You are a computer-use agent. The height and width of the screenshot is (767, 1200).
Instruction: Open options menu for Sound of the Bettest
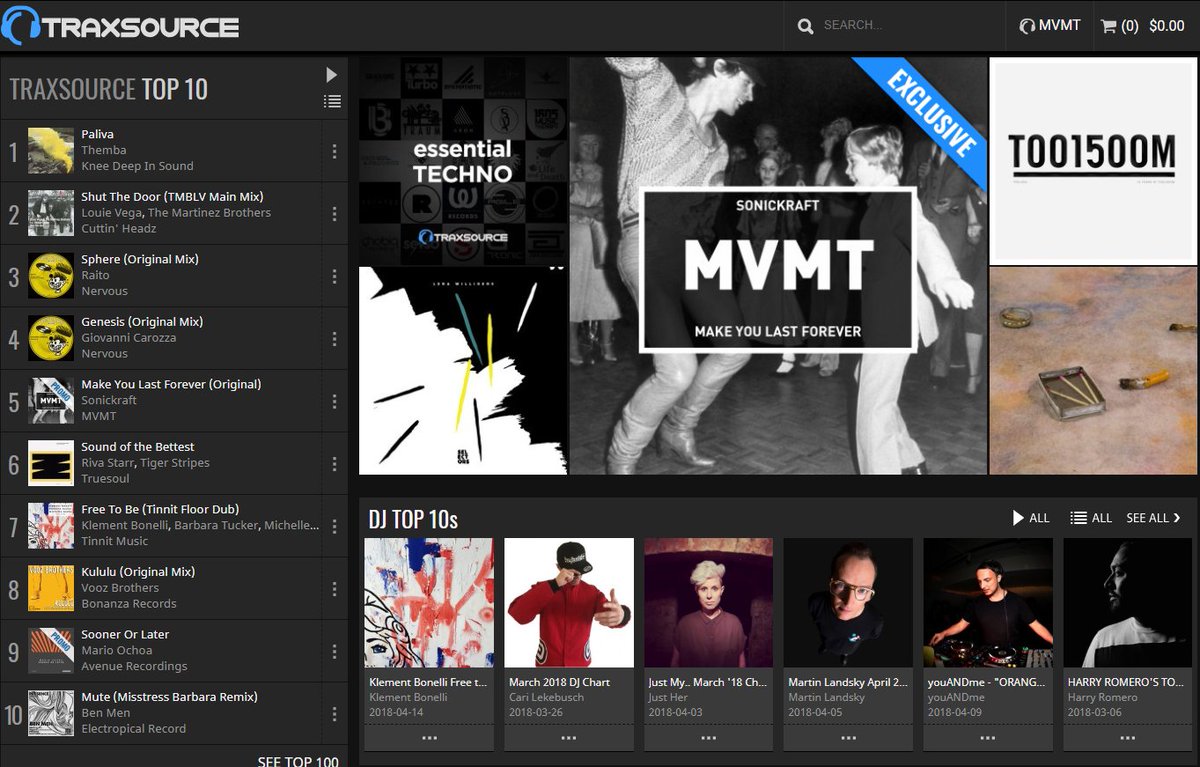pyautogui.click(x=334, y=463)
